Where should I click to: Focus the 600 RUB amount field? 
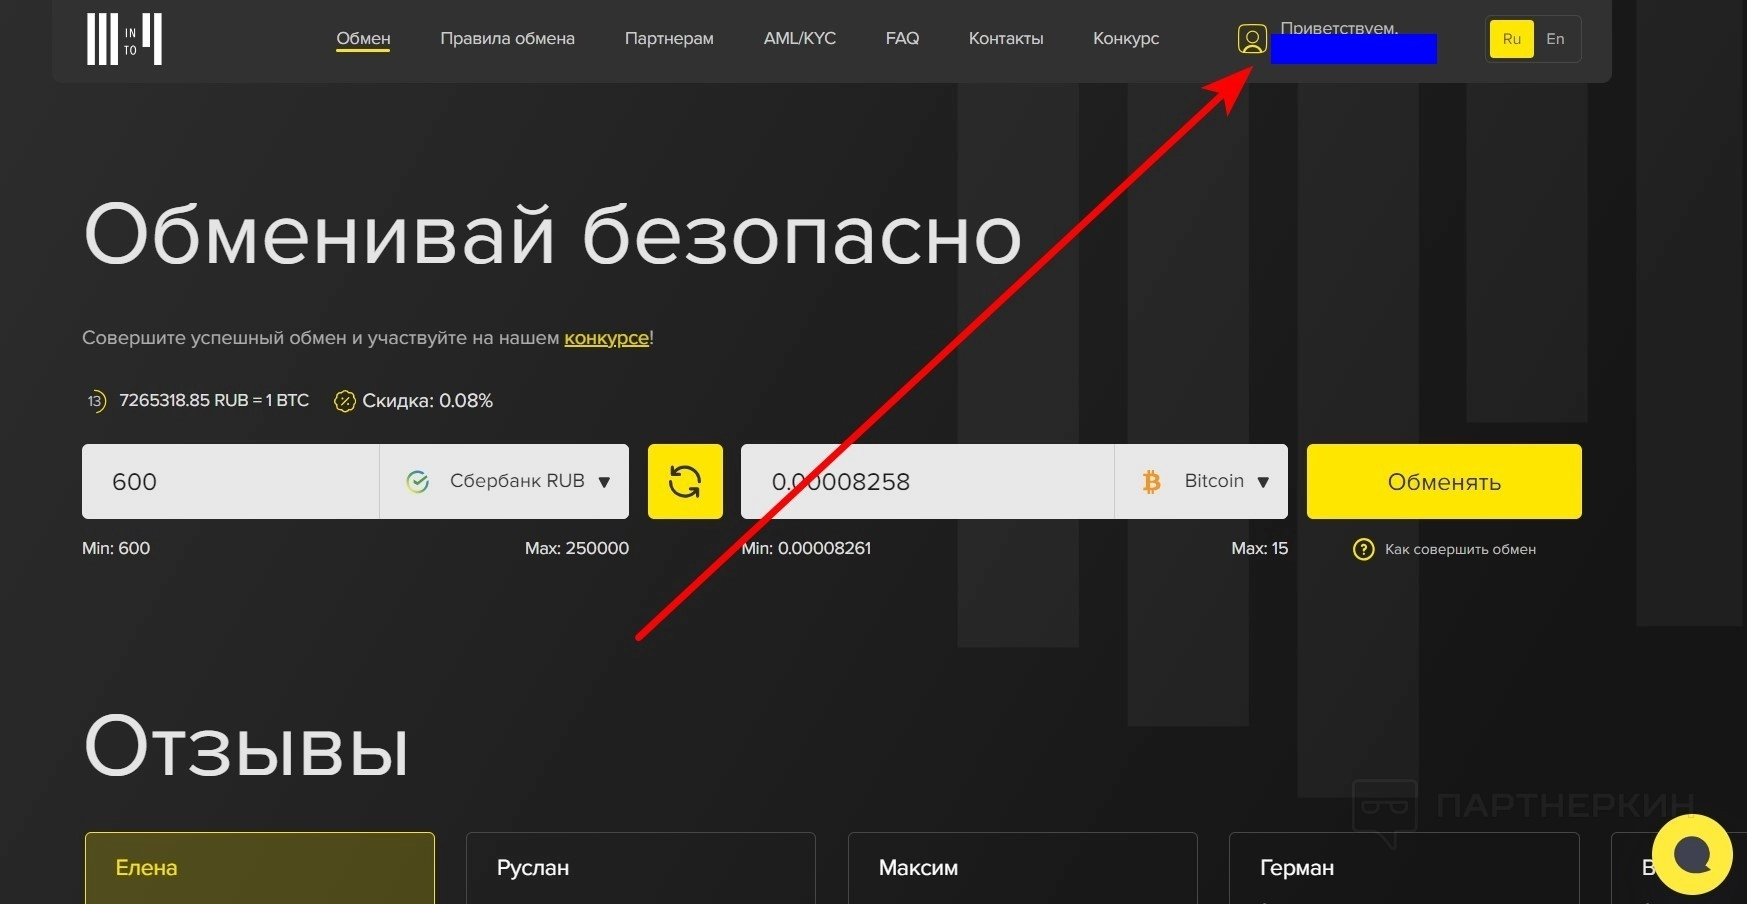[231, 481]
